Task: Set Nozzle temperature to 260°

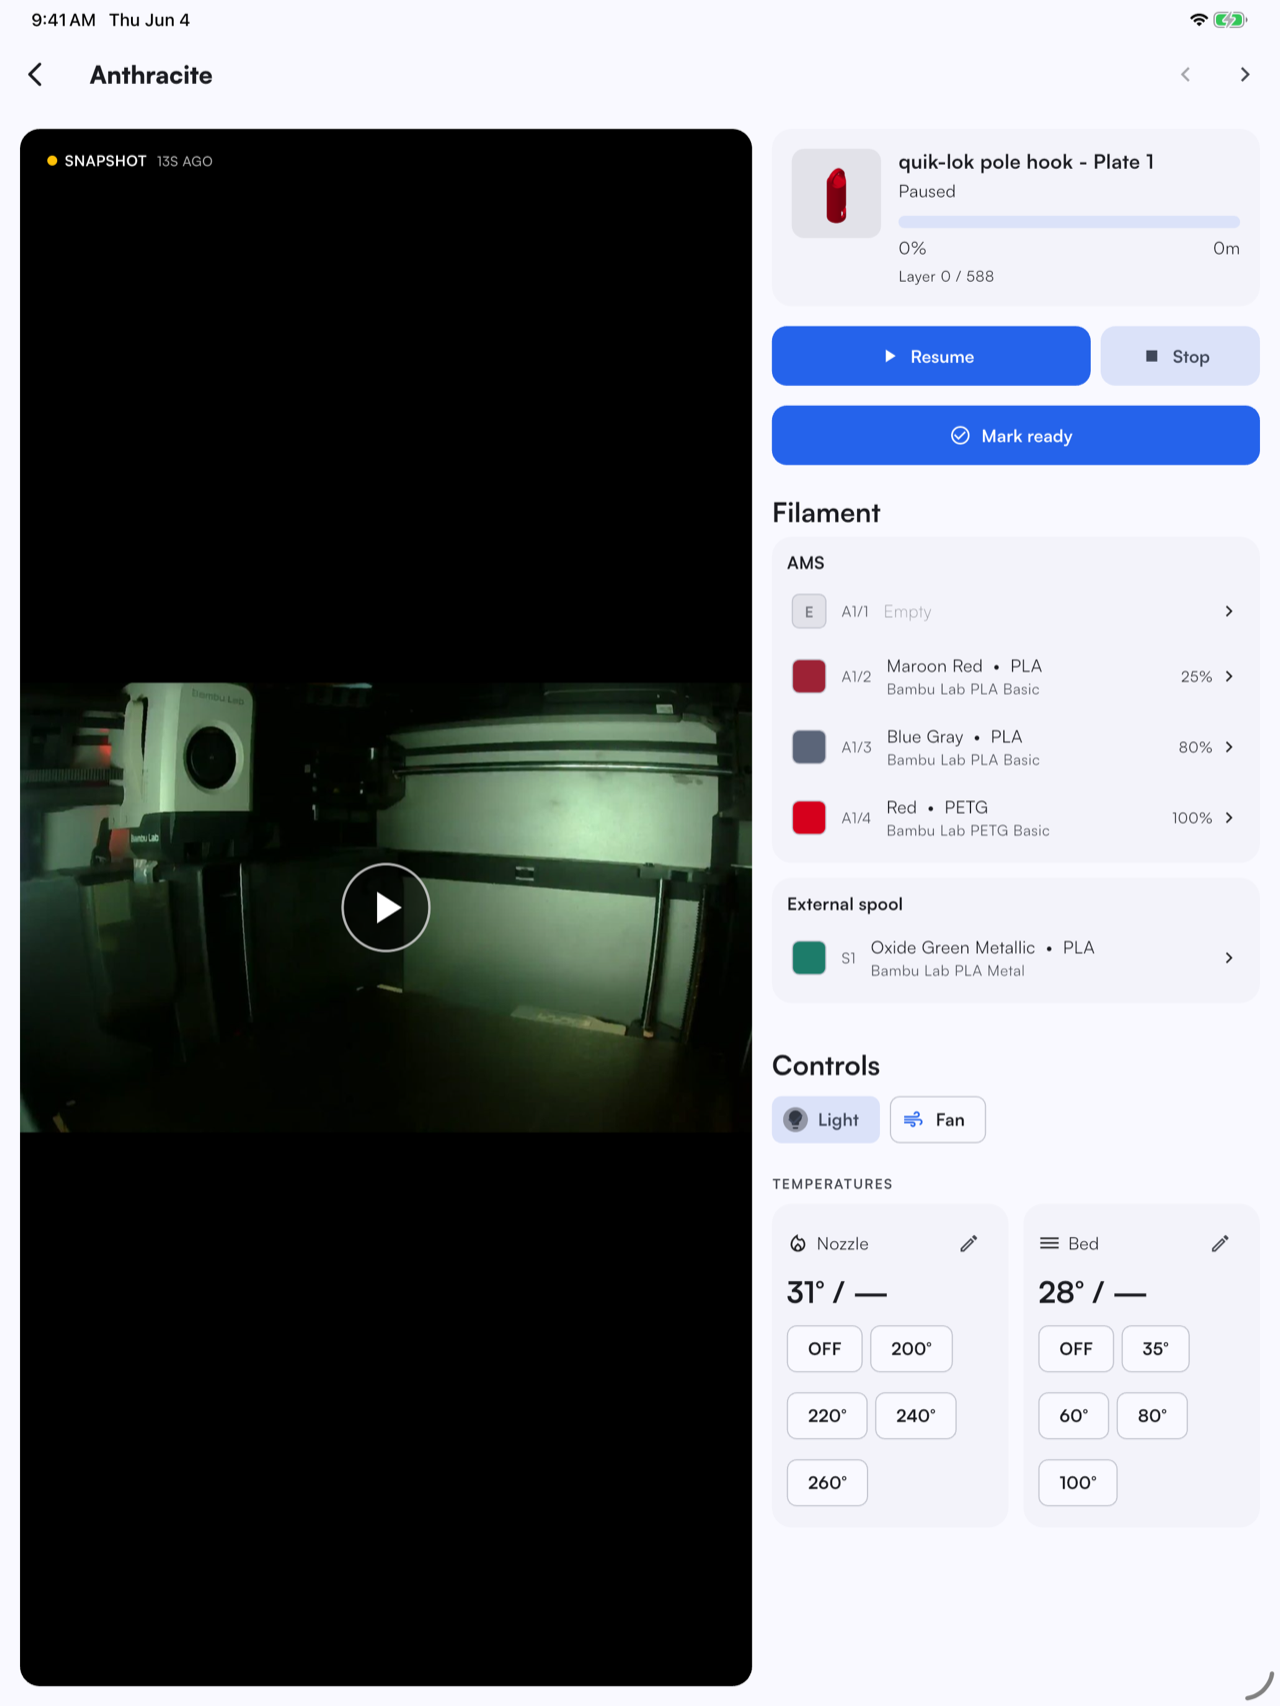Action: point(827,1483)
